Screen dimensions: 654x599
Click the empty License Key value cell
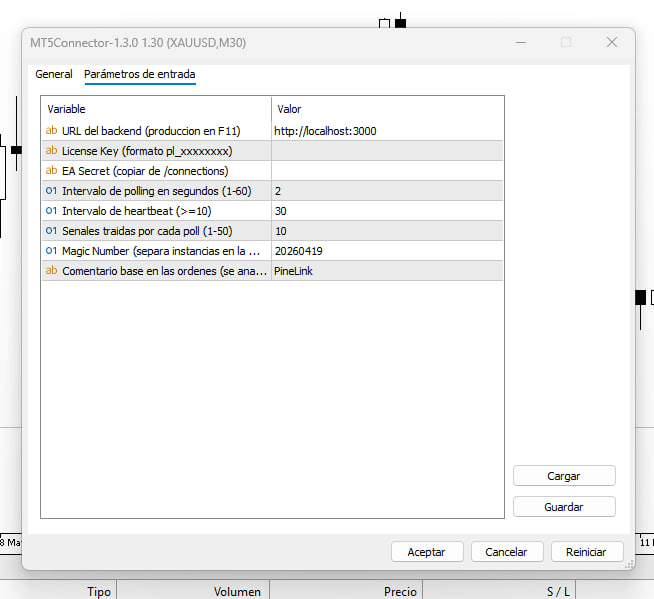pos(387,151)
